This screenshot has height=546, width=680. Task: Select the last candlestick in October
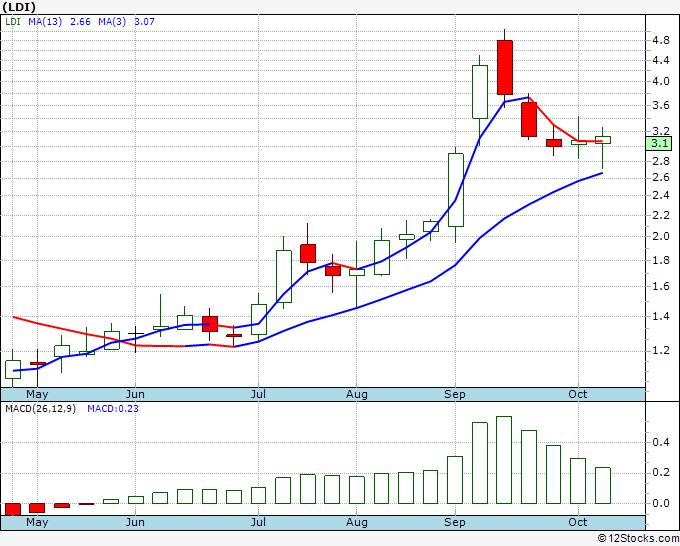[x=602, y=140]
